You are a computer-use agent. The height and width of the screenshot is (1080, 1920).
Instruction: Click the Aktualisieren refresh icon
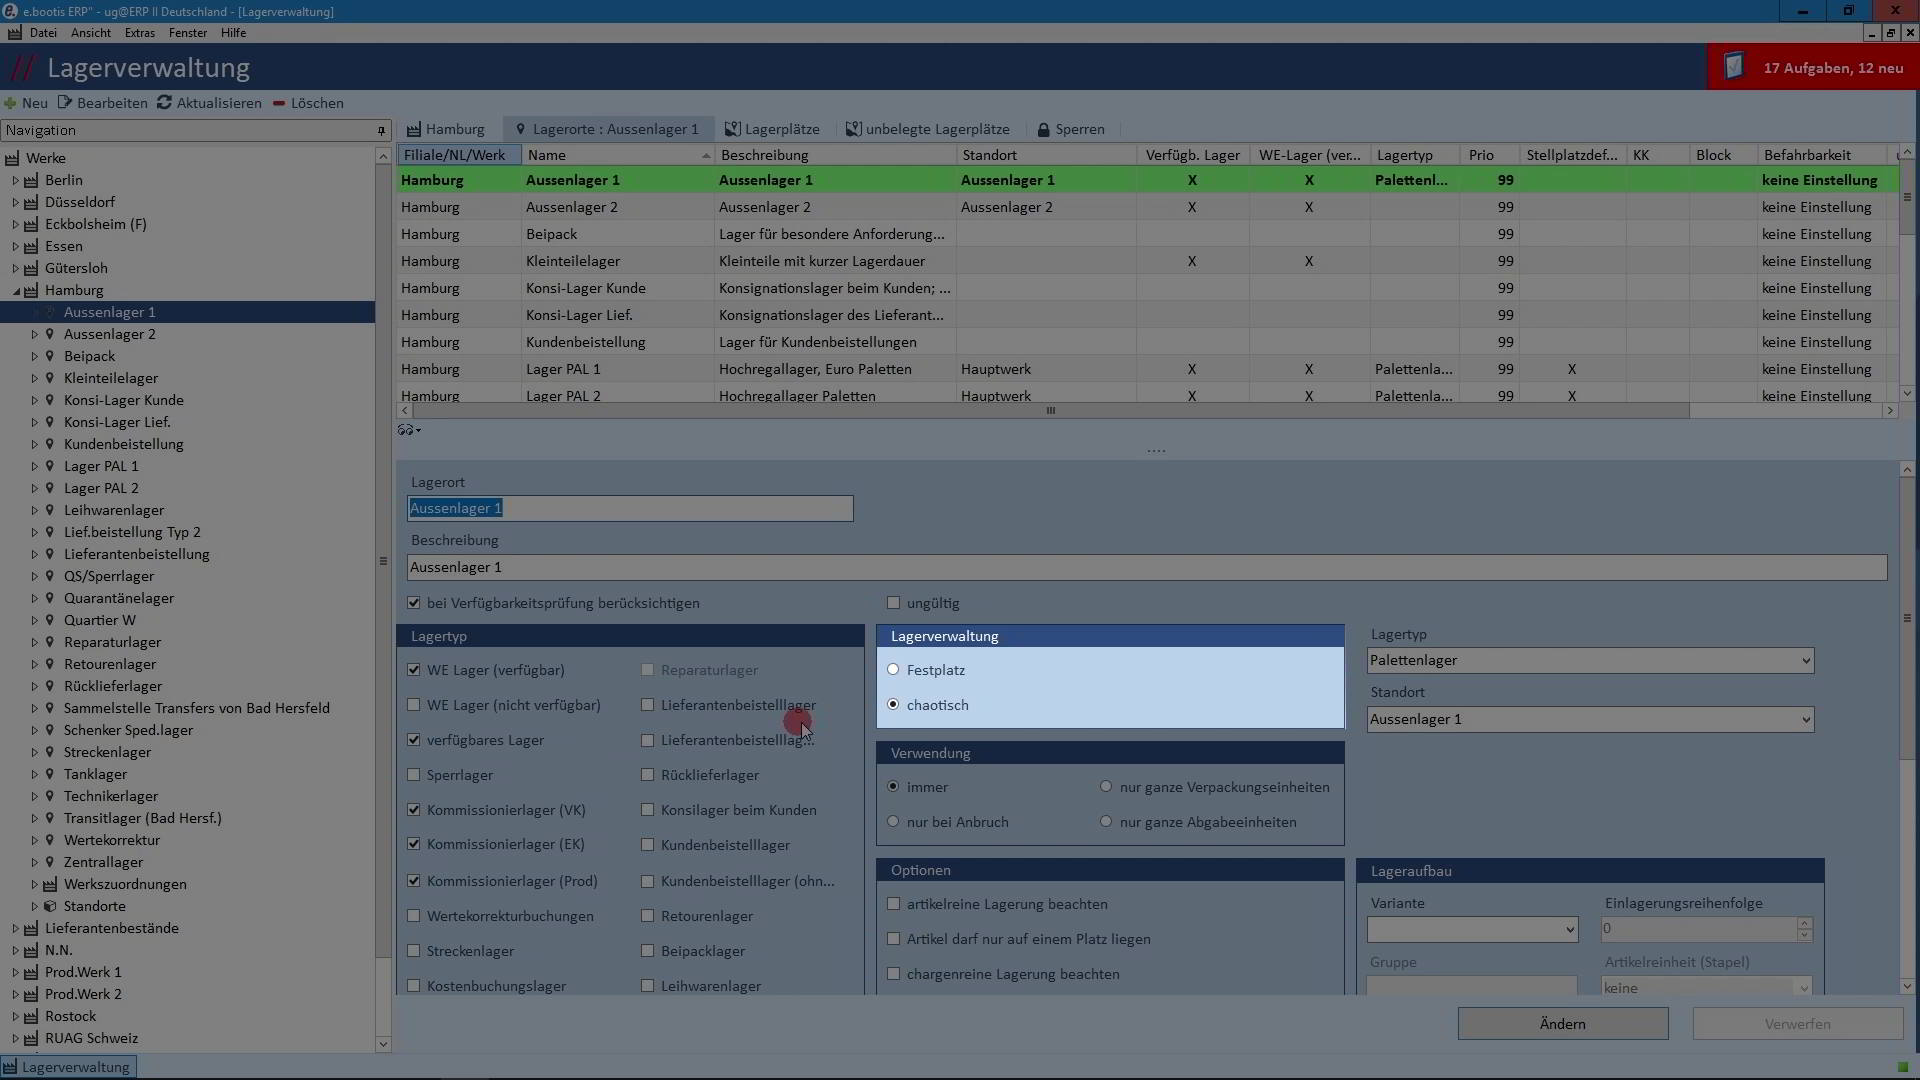tap(164, 103)
